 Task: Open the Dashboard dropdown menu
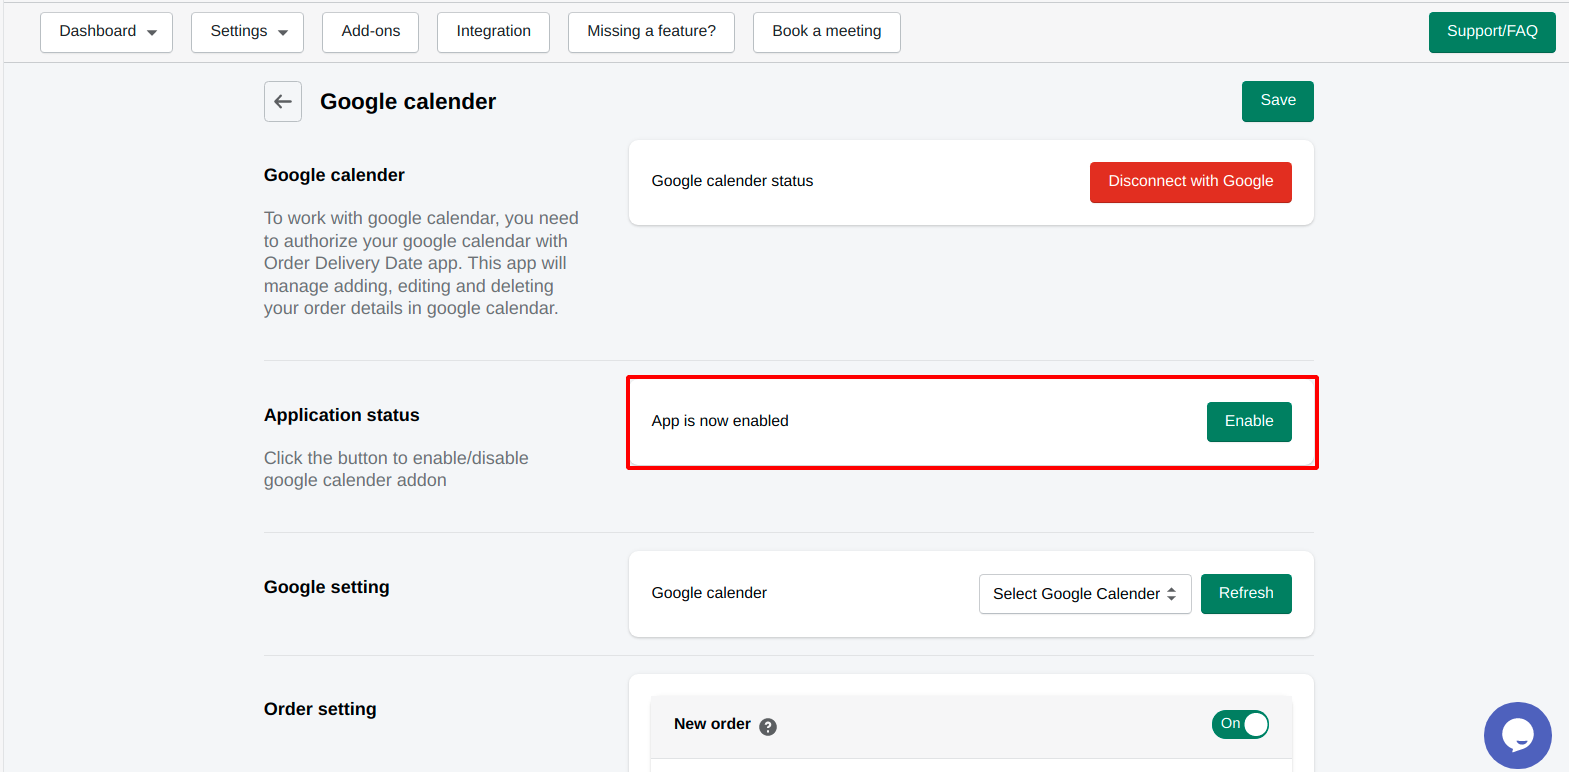click(x=107, y=32)
